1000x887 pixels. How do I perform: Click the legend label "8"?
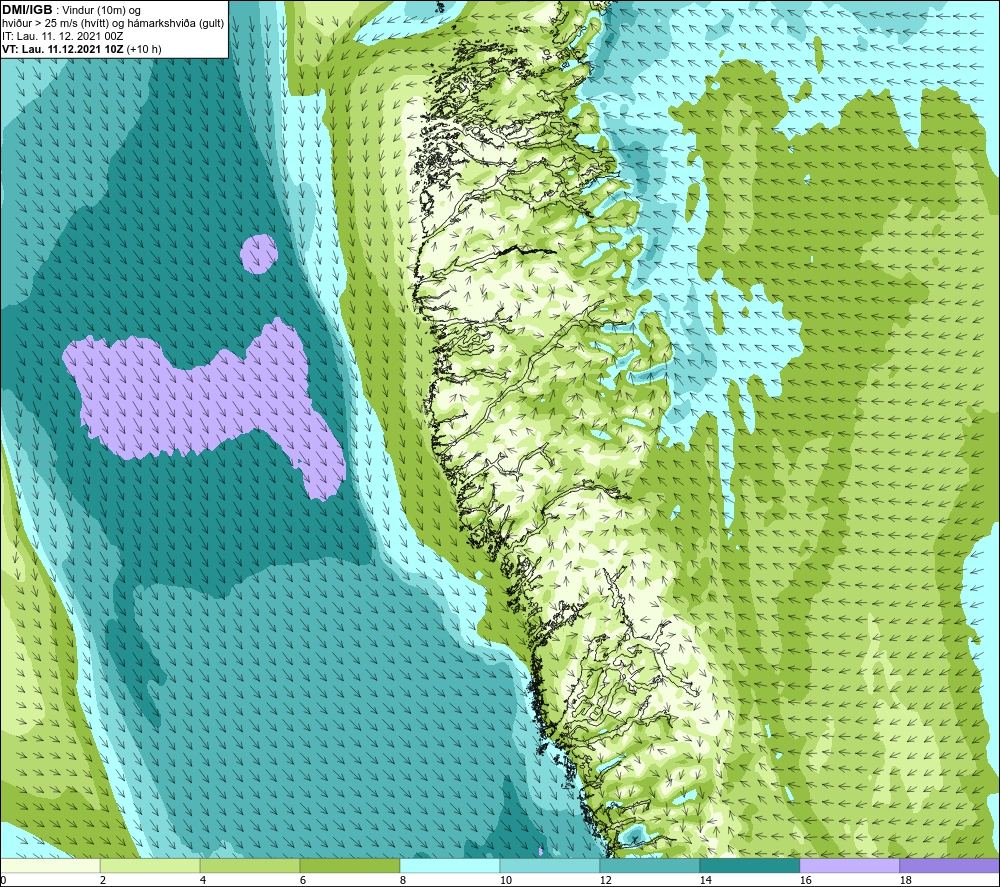[403, 880]
